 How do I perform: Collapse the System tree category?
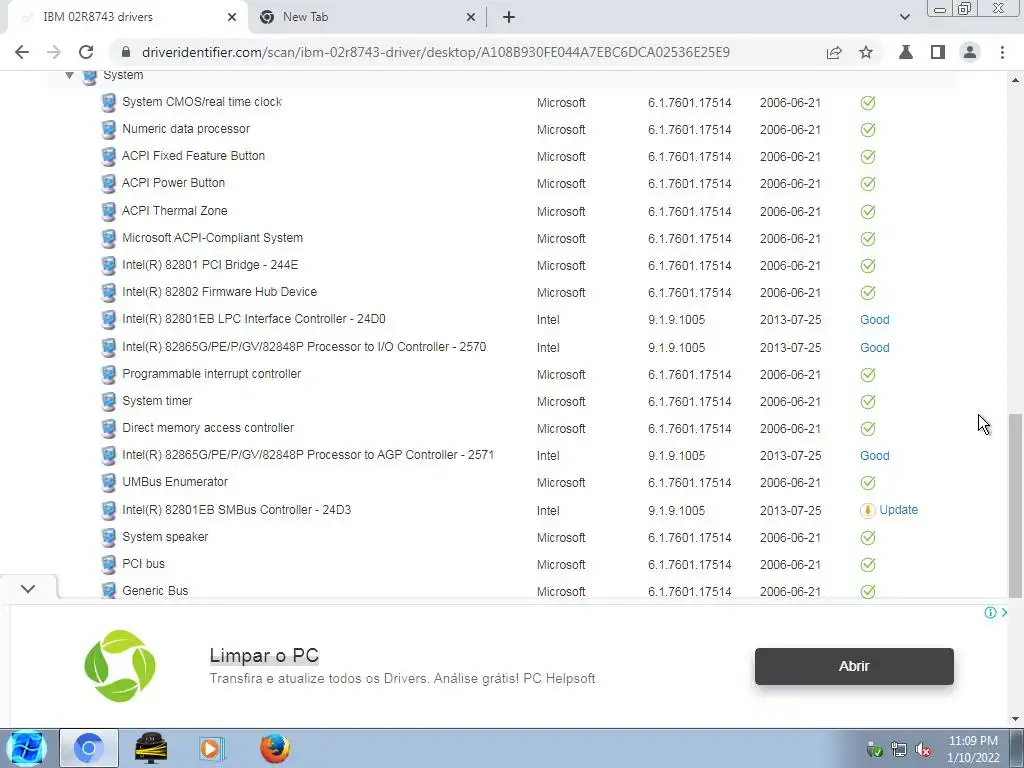click(x=69, y=76)
